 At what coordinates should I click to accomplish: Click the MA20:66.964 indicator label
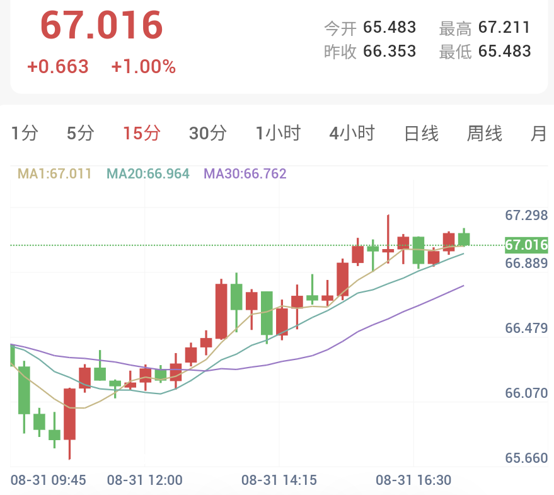(148, 174)
